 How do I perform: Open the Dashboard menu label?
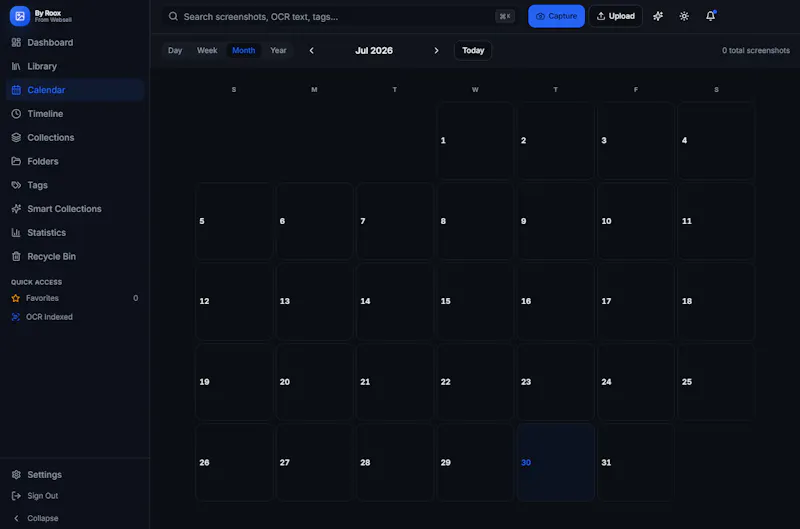pyautogui.click(x=50, y=42)
